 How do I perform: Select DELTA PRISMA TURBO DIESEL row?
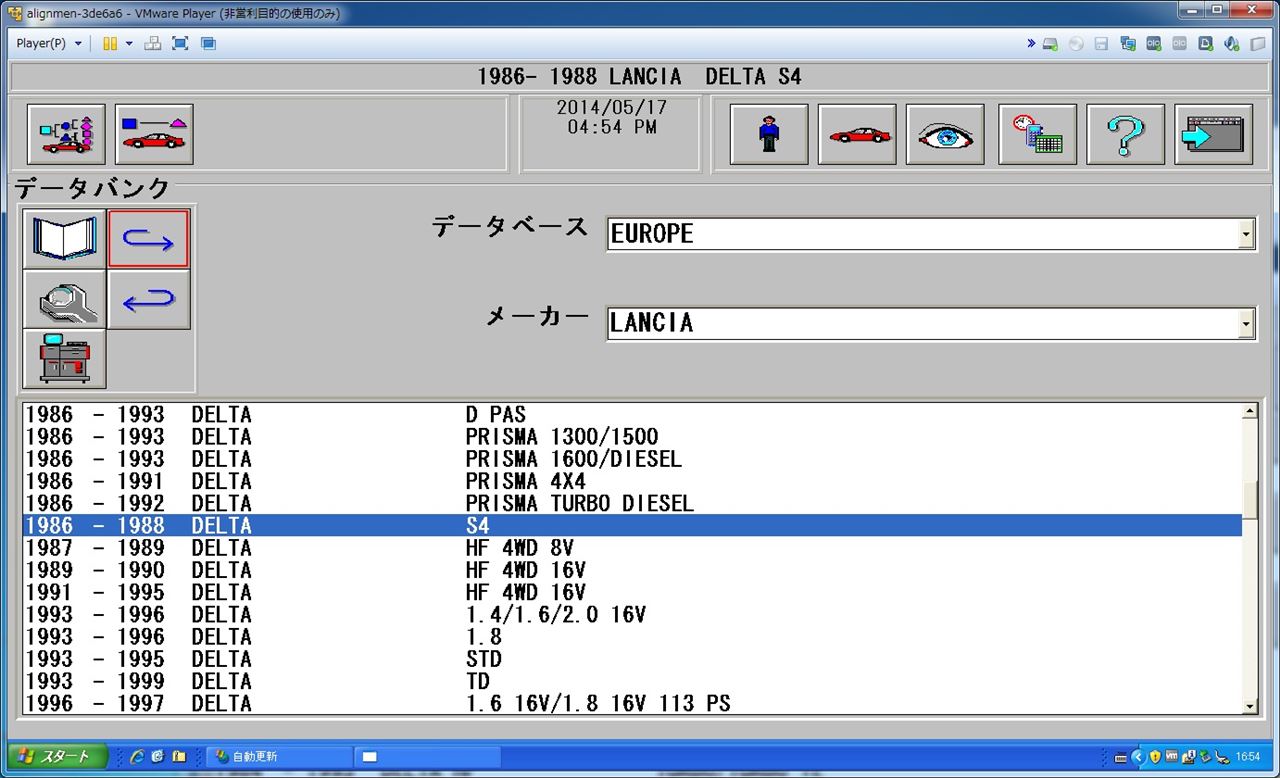pos(632,503)
